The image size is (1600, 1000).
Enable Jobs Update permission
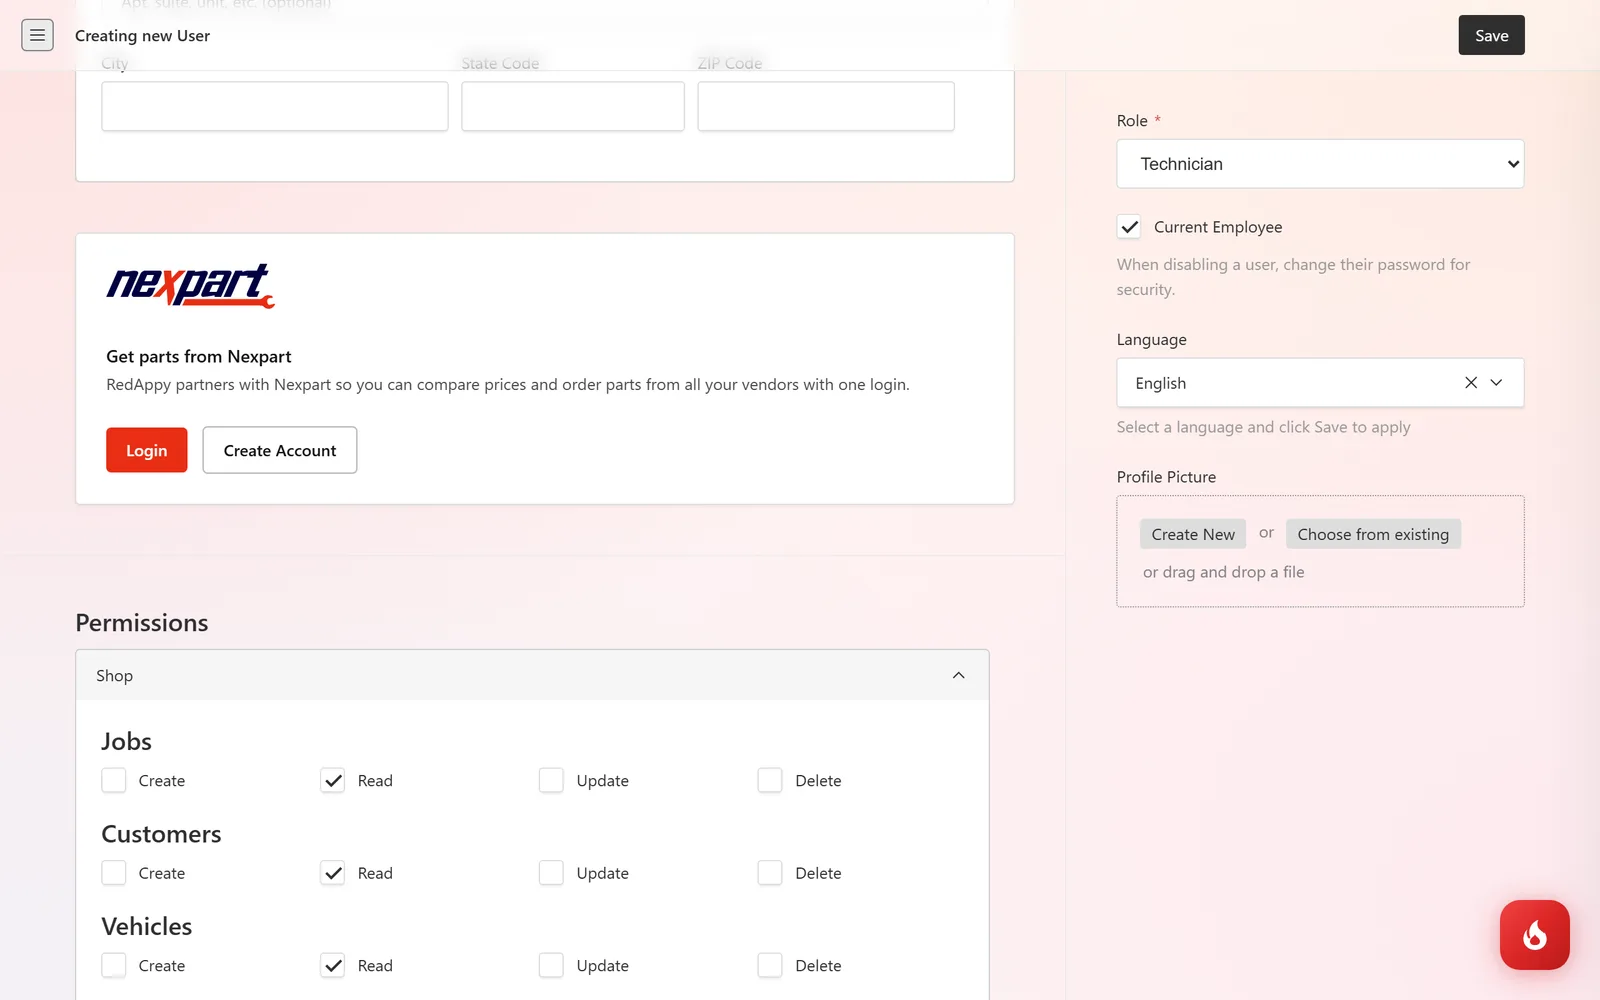tap(551, 780)
